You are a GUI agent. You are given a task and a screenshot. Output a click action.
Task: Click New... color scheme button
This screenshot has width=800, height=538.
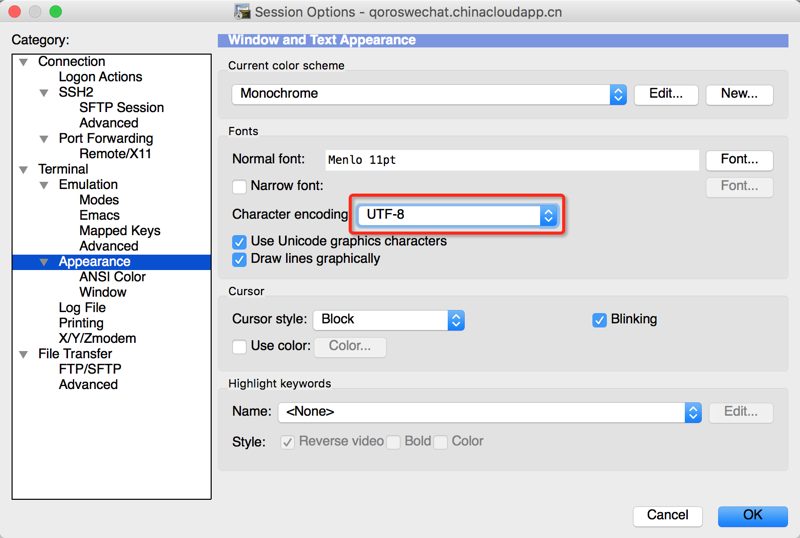tap(739, 94)
